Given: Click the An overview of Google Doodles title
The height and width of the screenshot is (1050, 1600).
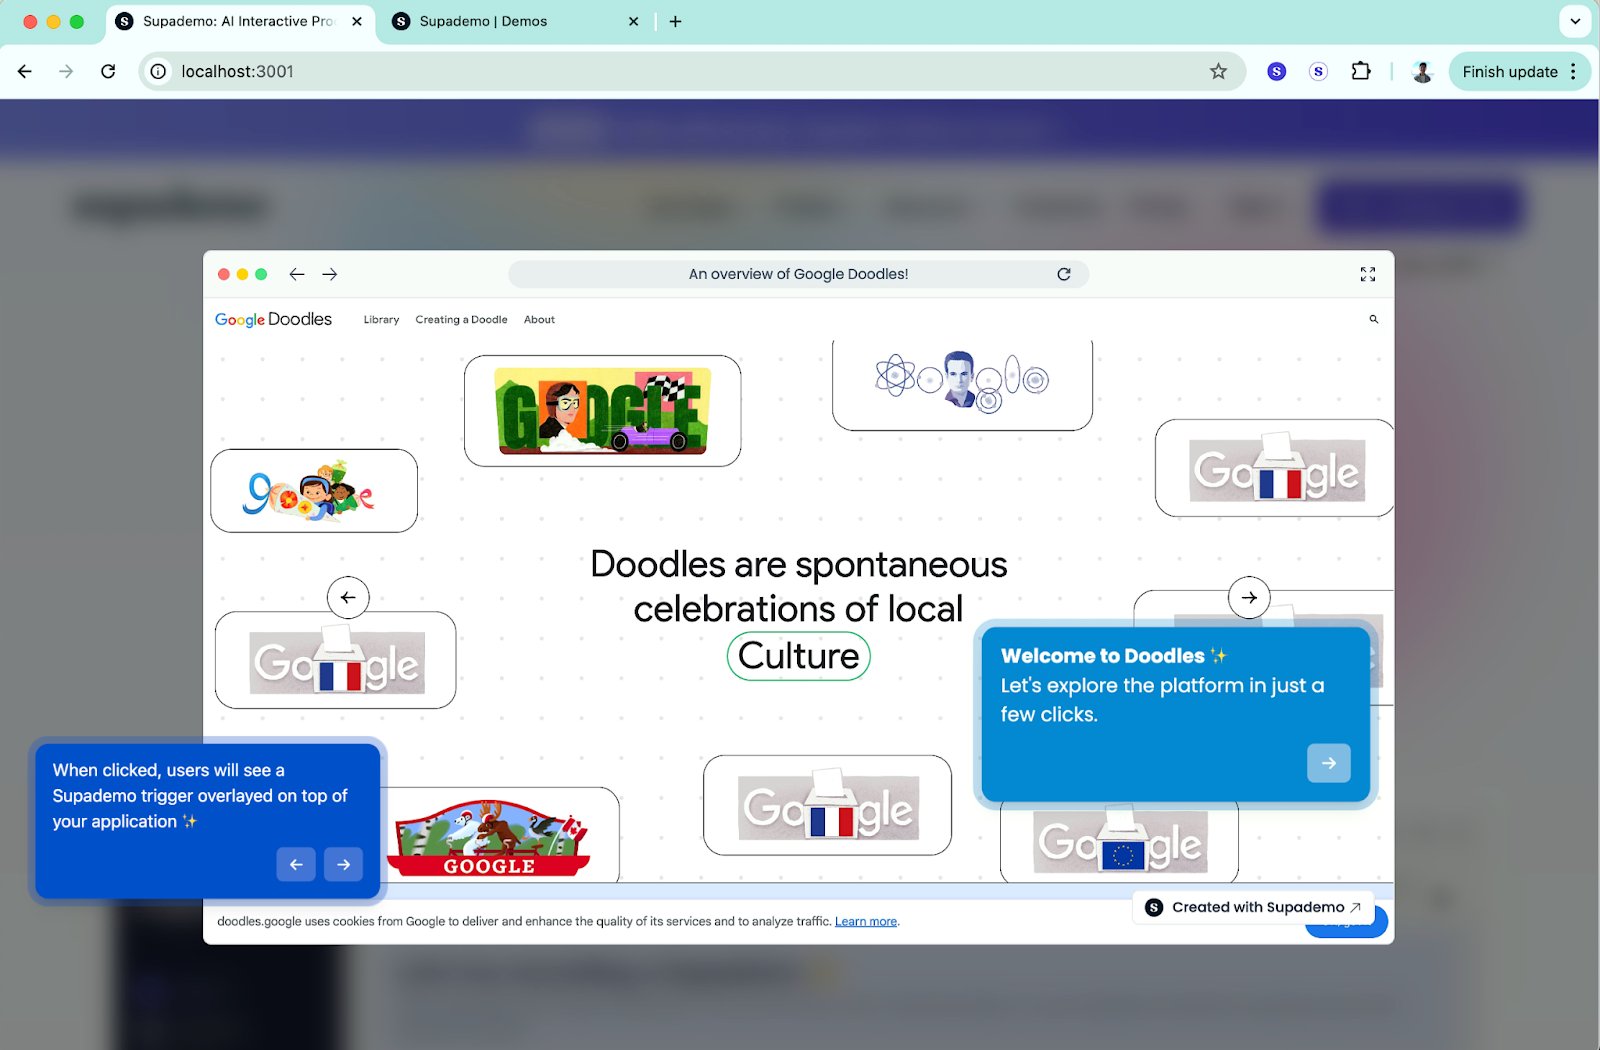Looking at the screenshot, I should 798,274.
